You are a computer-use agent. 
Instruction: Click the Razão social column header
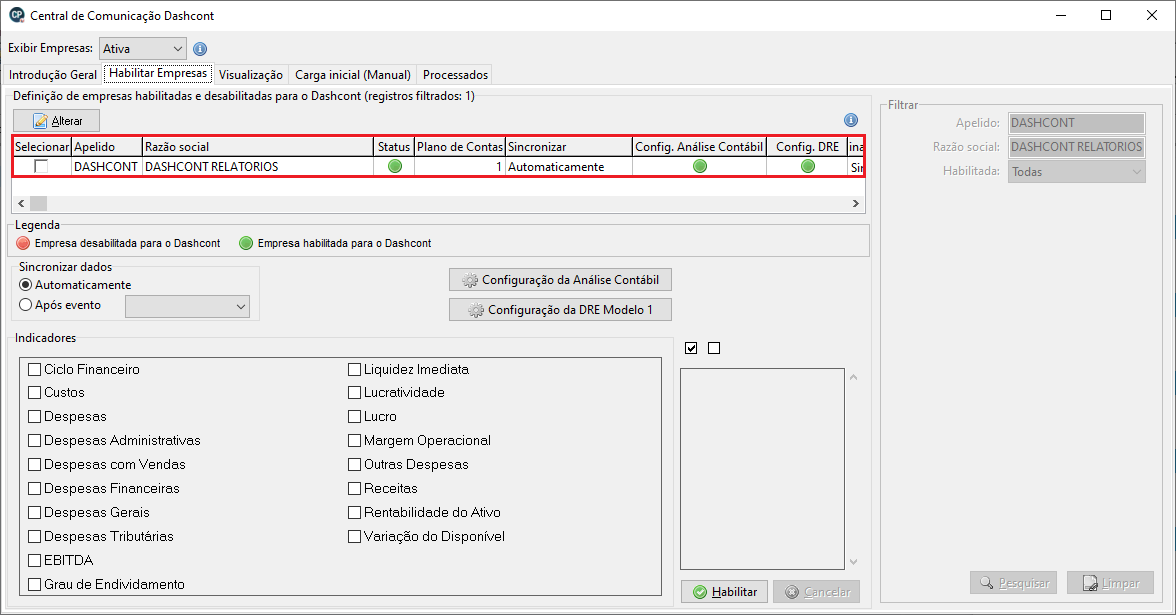(258, 147)
